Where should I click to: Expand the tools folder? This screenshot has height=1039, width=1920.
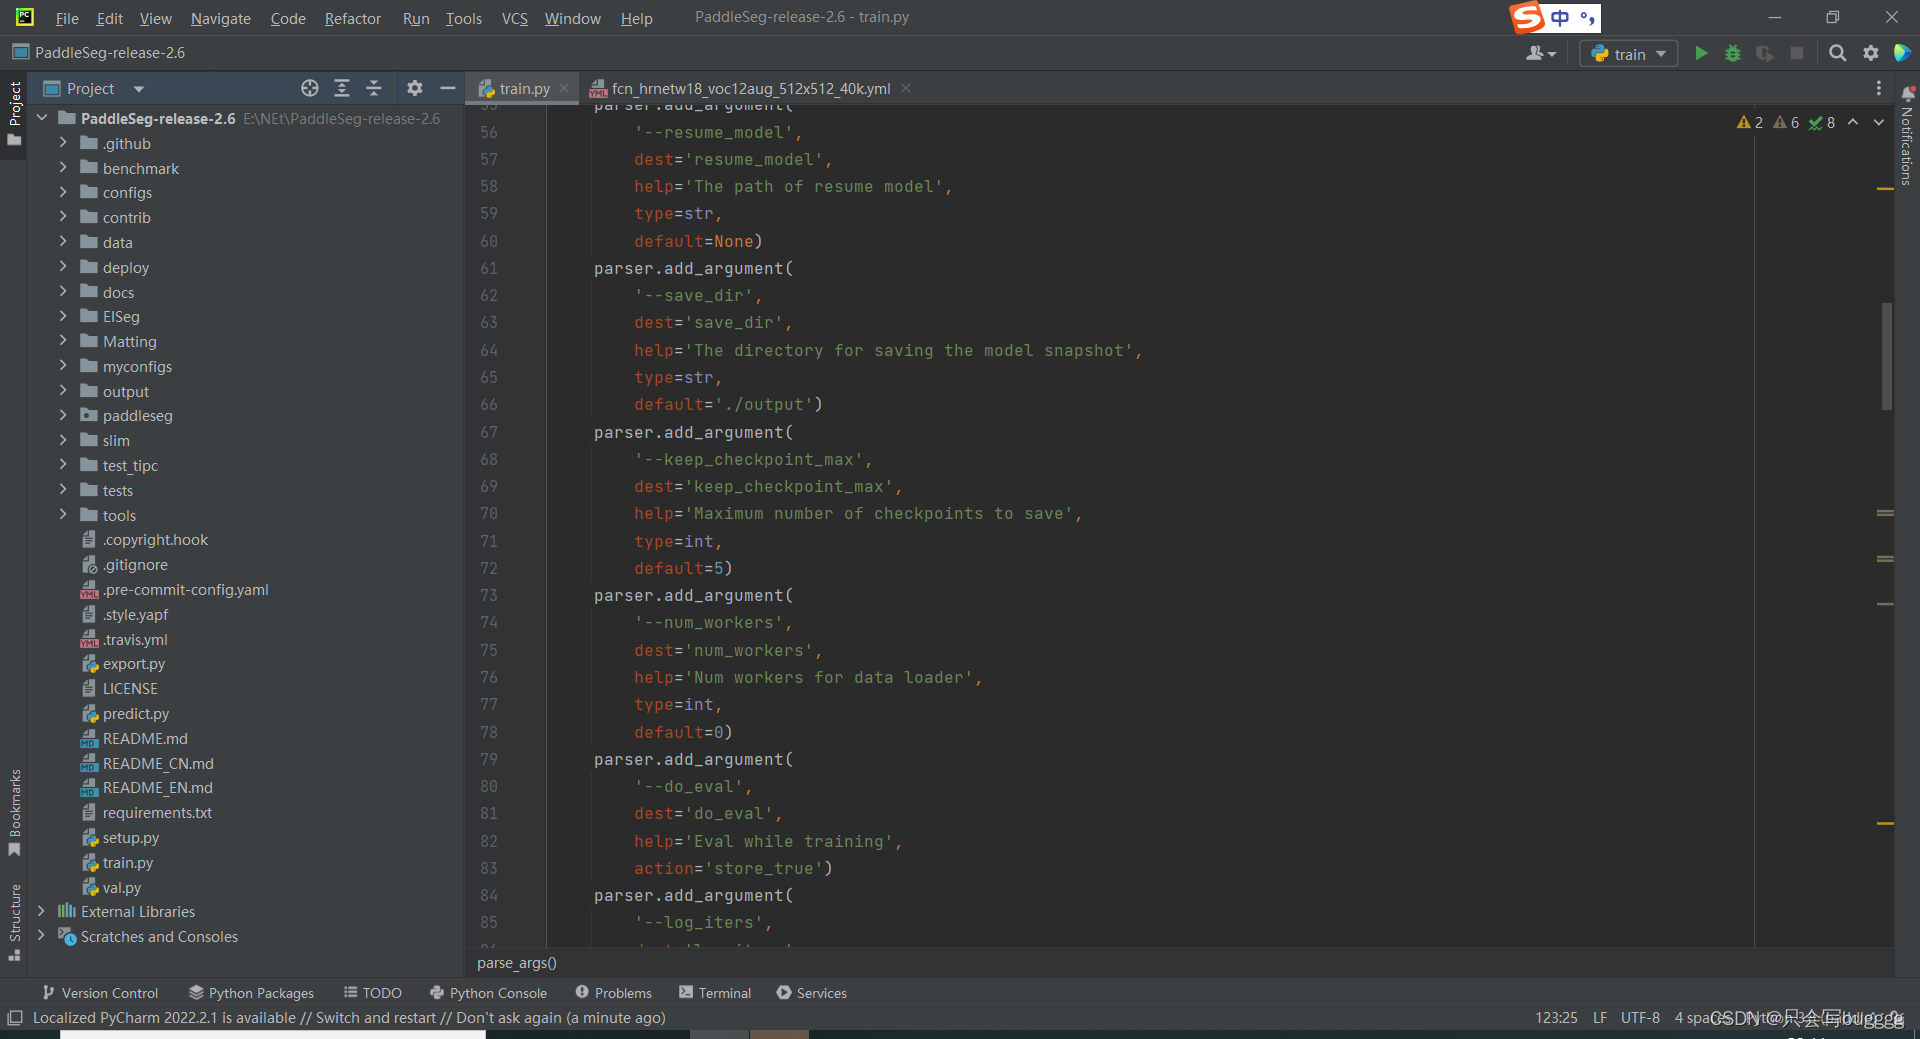63,515
